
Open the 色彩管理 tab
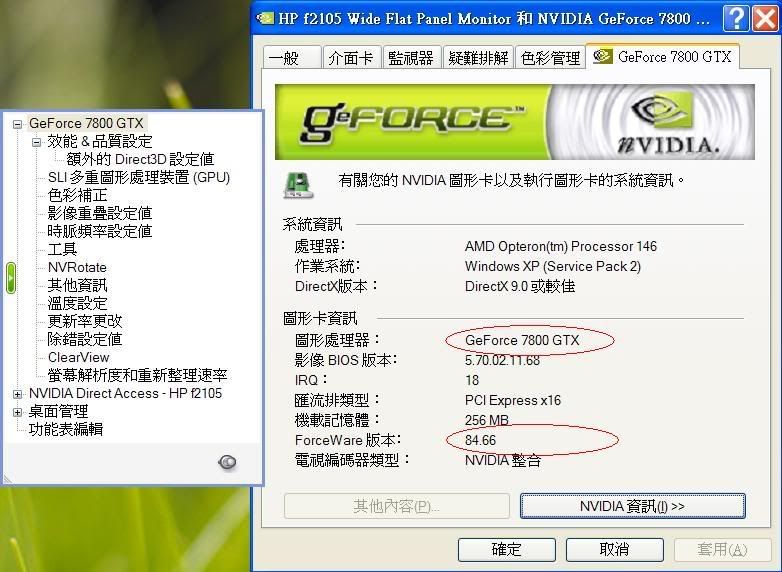tap(550, 58)
